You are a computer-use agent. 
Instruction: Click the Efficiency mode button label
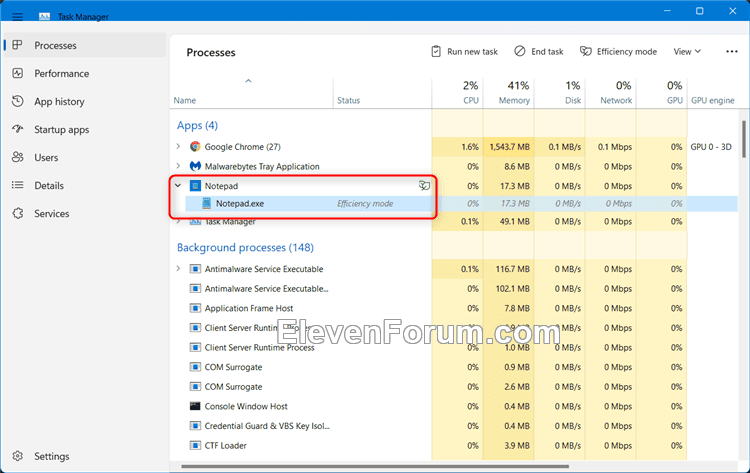(627, 51)
